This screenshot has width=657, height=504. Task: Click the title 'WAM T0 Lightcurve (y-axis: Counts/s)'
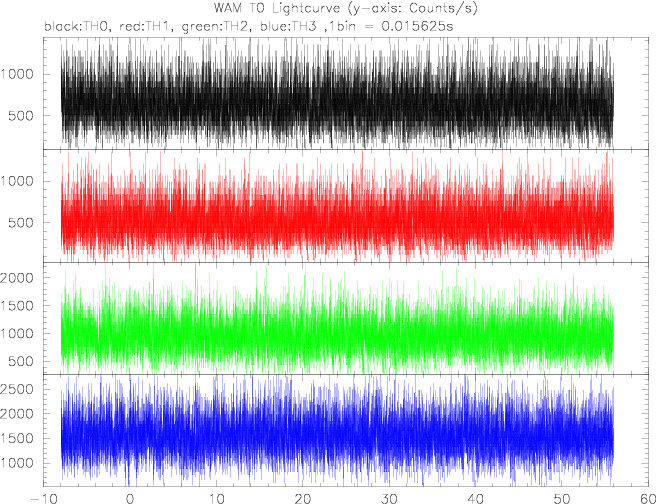pyautogui.click(x=345, y=8)
